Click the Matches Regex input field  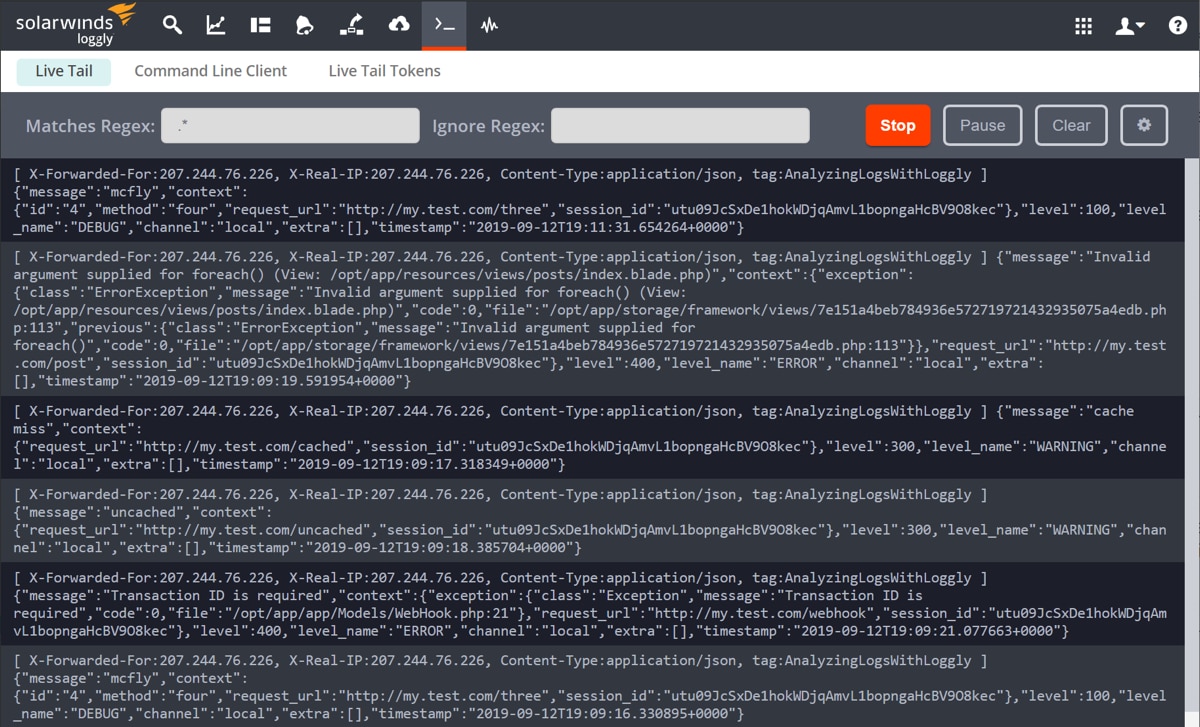(290, 126)
